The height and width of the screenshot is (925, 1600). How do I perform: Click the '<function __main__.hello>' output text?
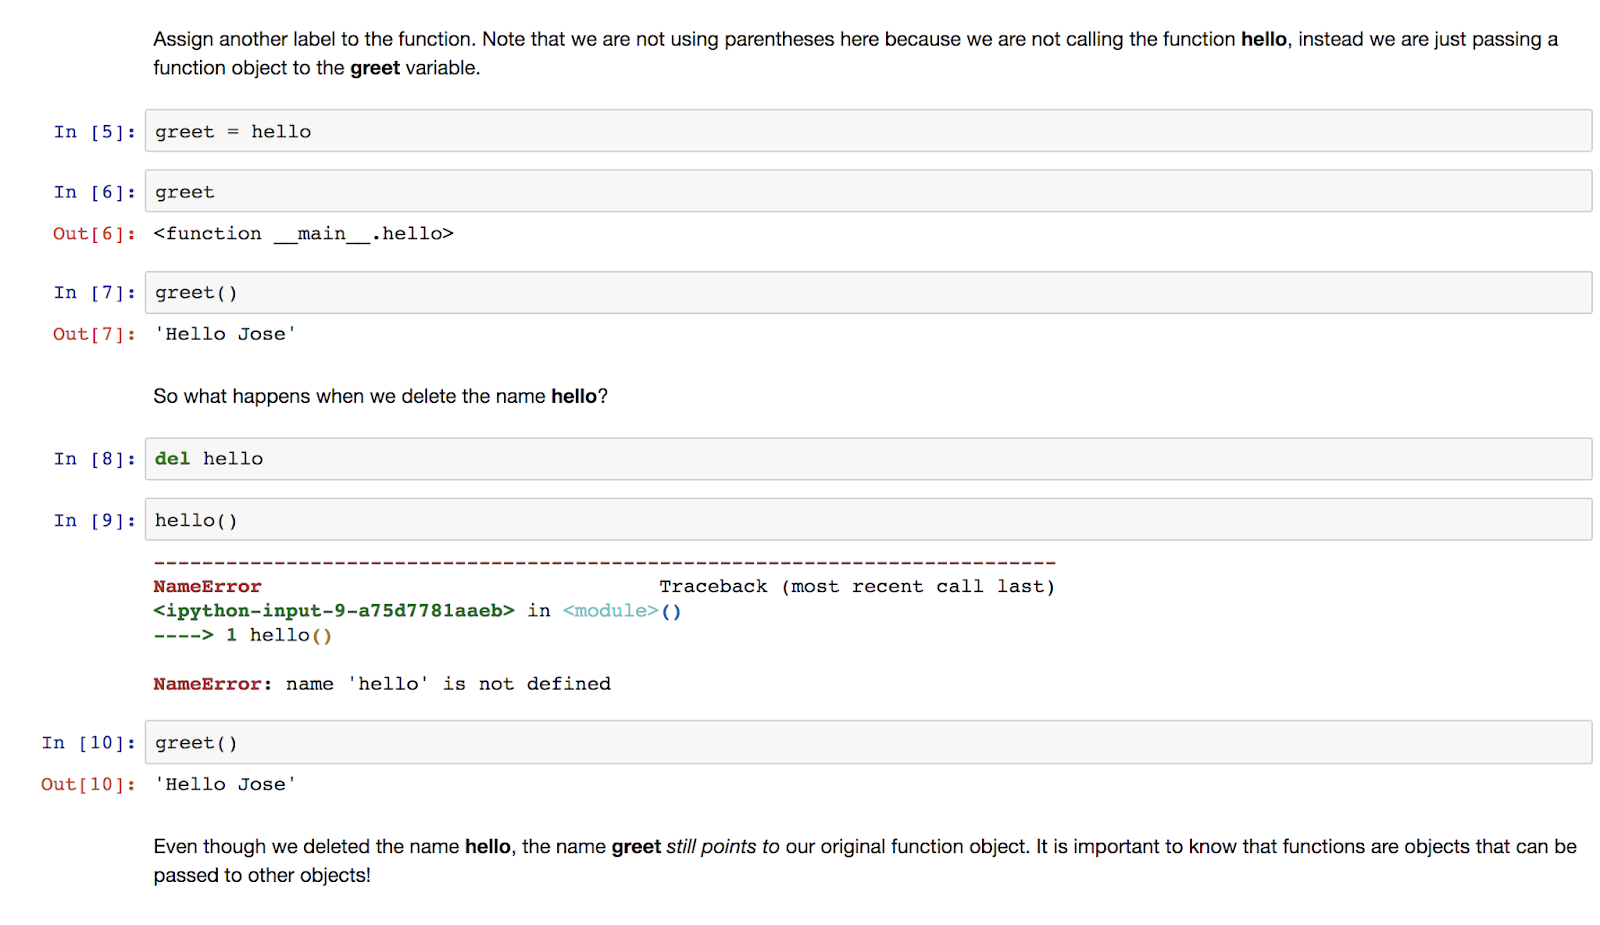click(303, 233)
